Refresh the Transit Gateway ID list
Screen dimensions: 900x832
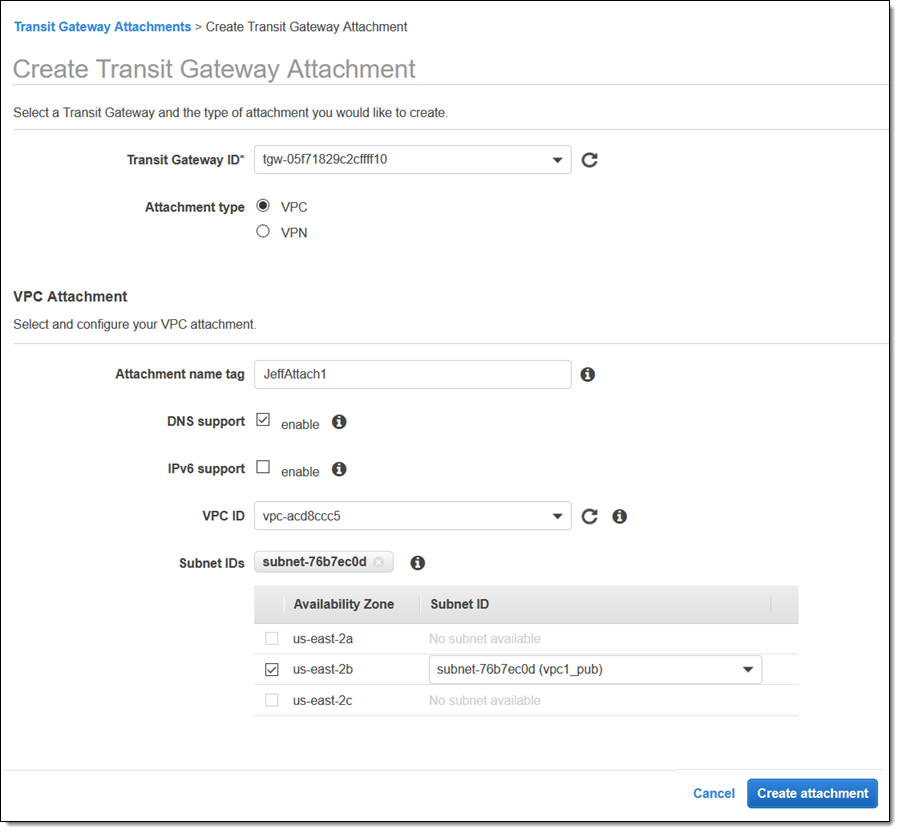tap(589, 160)
